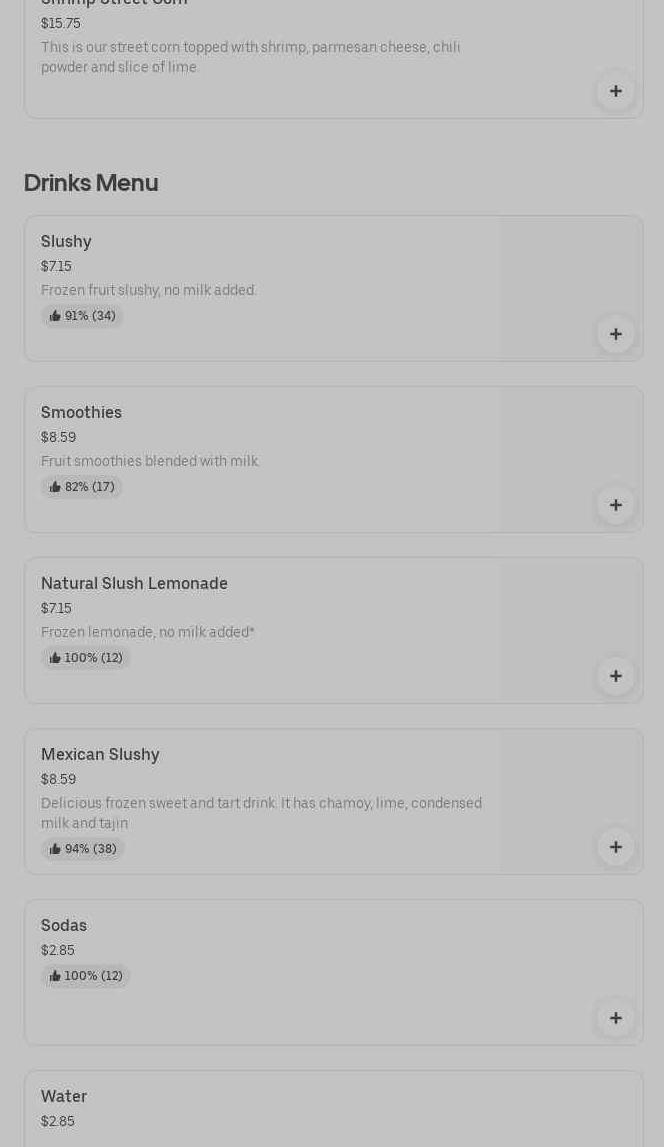
Task: Open the Mexican Slushy image thumbnail
Action: 571,801
